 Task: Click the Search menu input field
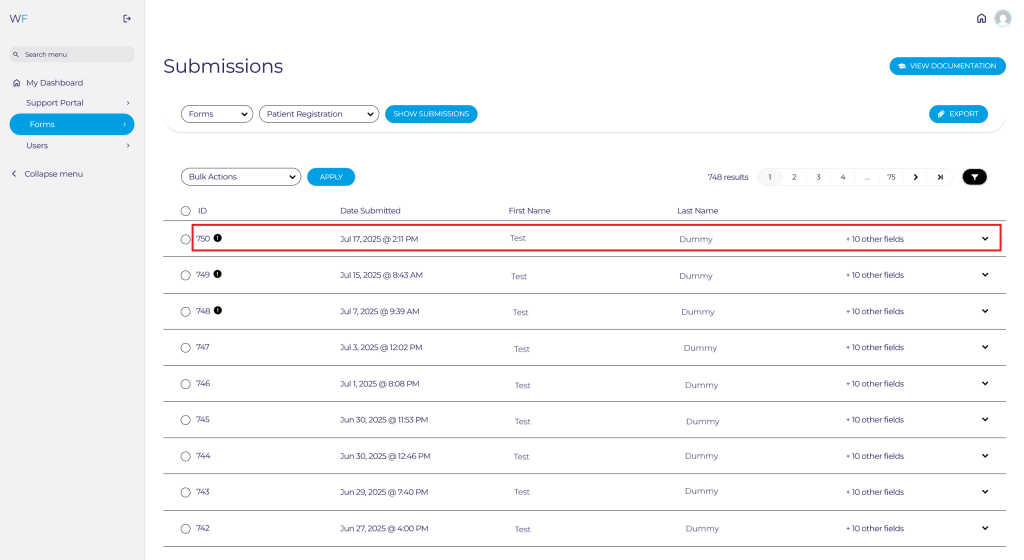point(72,55)
